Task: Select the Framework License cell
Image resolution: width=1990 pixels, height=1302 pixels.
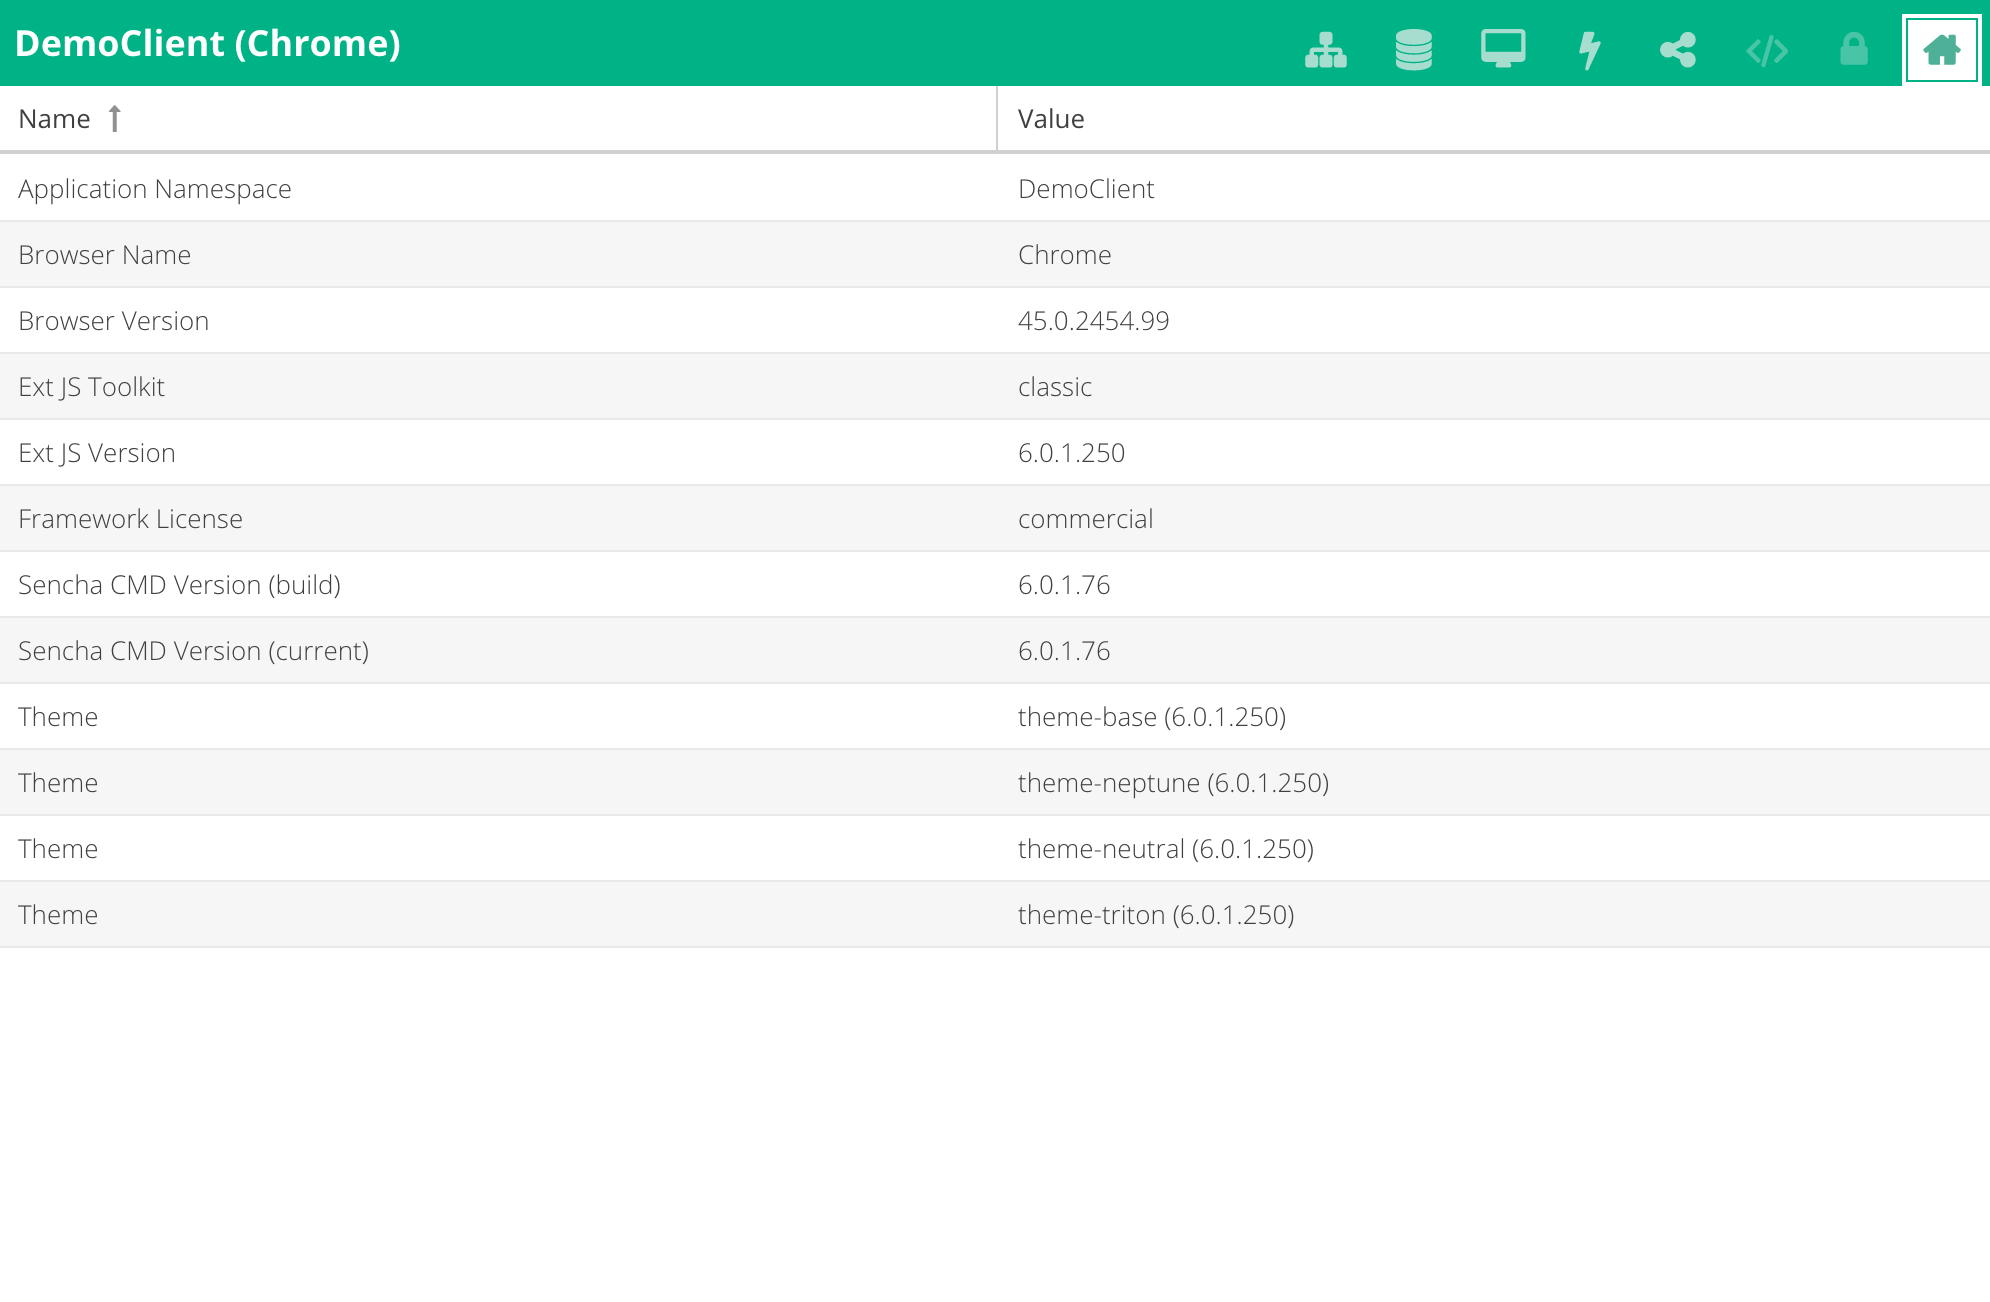Action: click(498, 518)
